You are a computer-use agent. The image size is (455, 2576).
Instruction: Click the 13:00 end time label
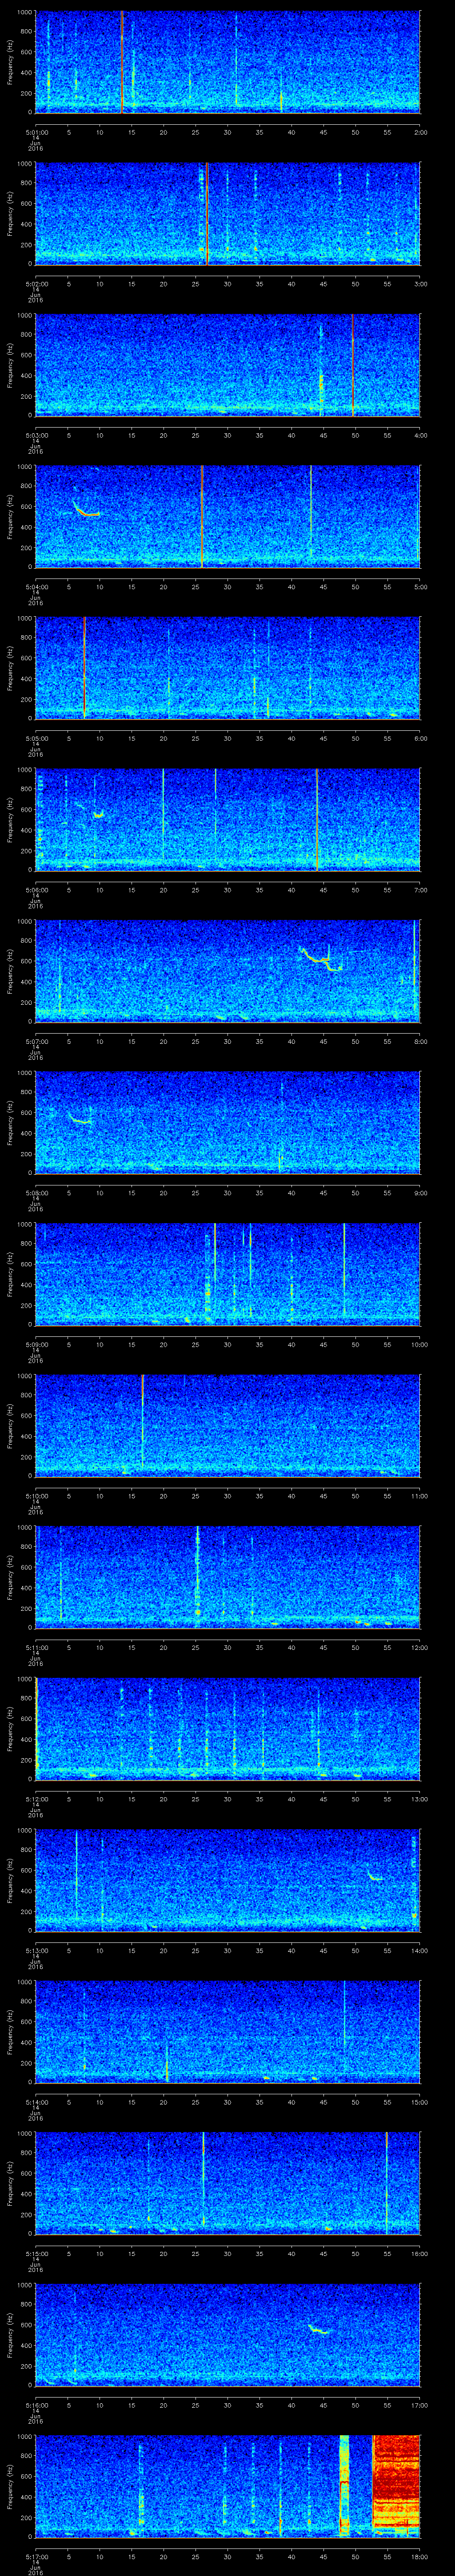click(x=419, y=1799)
